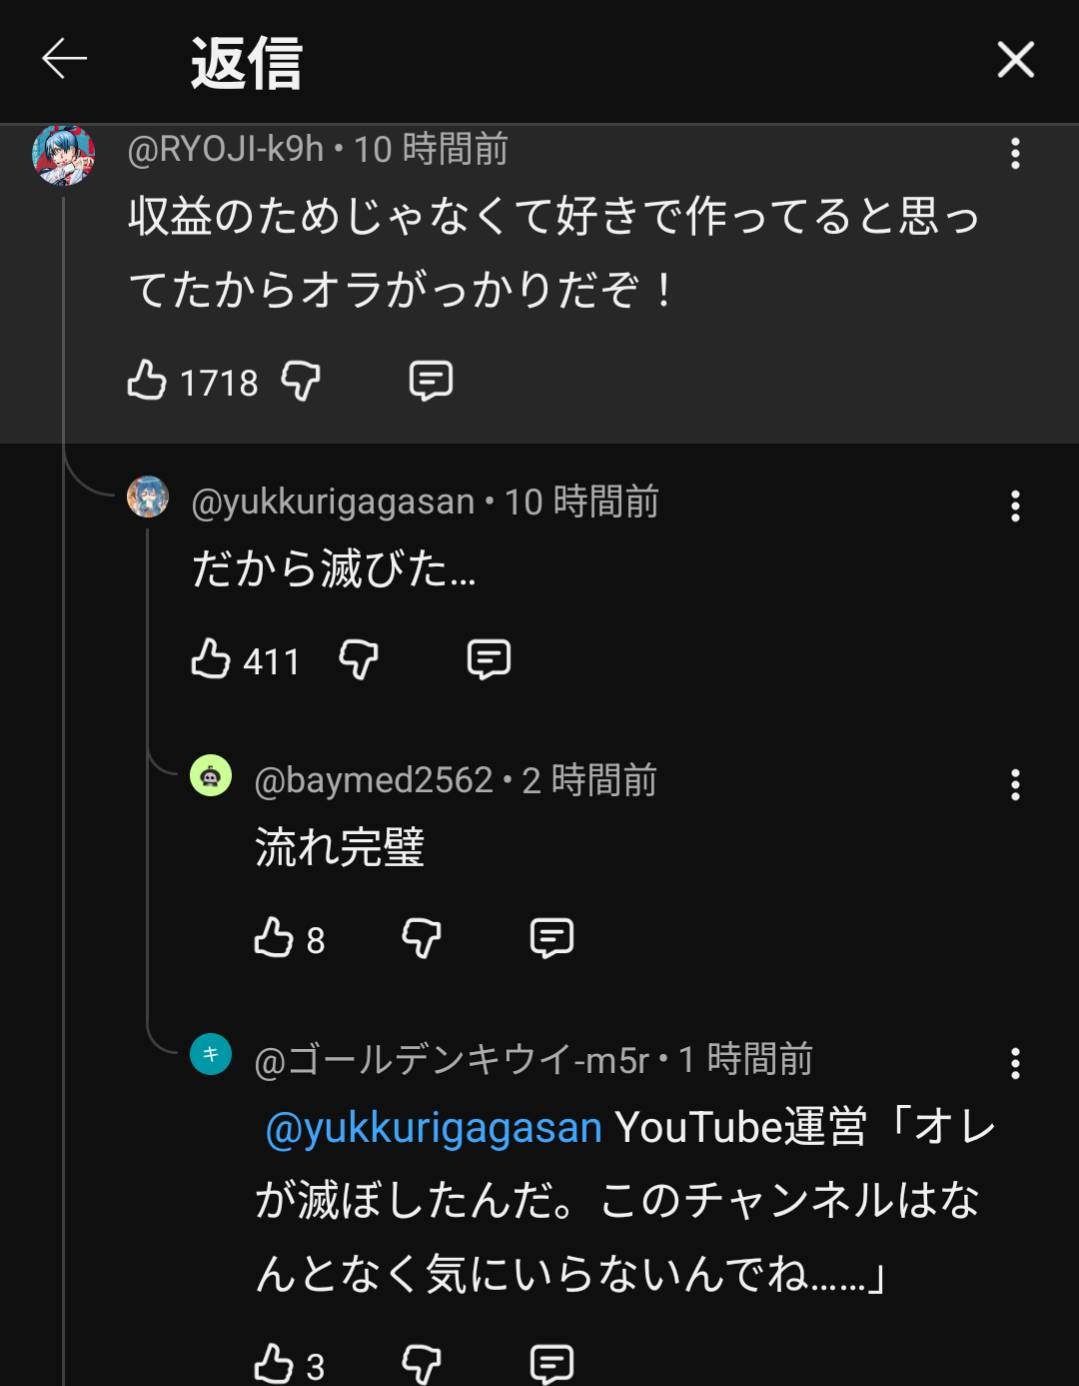The image size is (1079, 1386).
Task: Open the options menu for @RYOJI-k9h's comment
Action: (x=1015, y=153)
